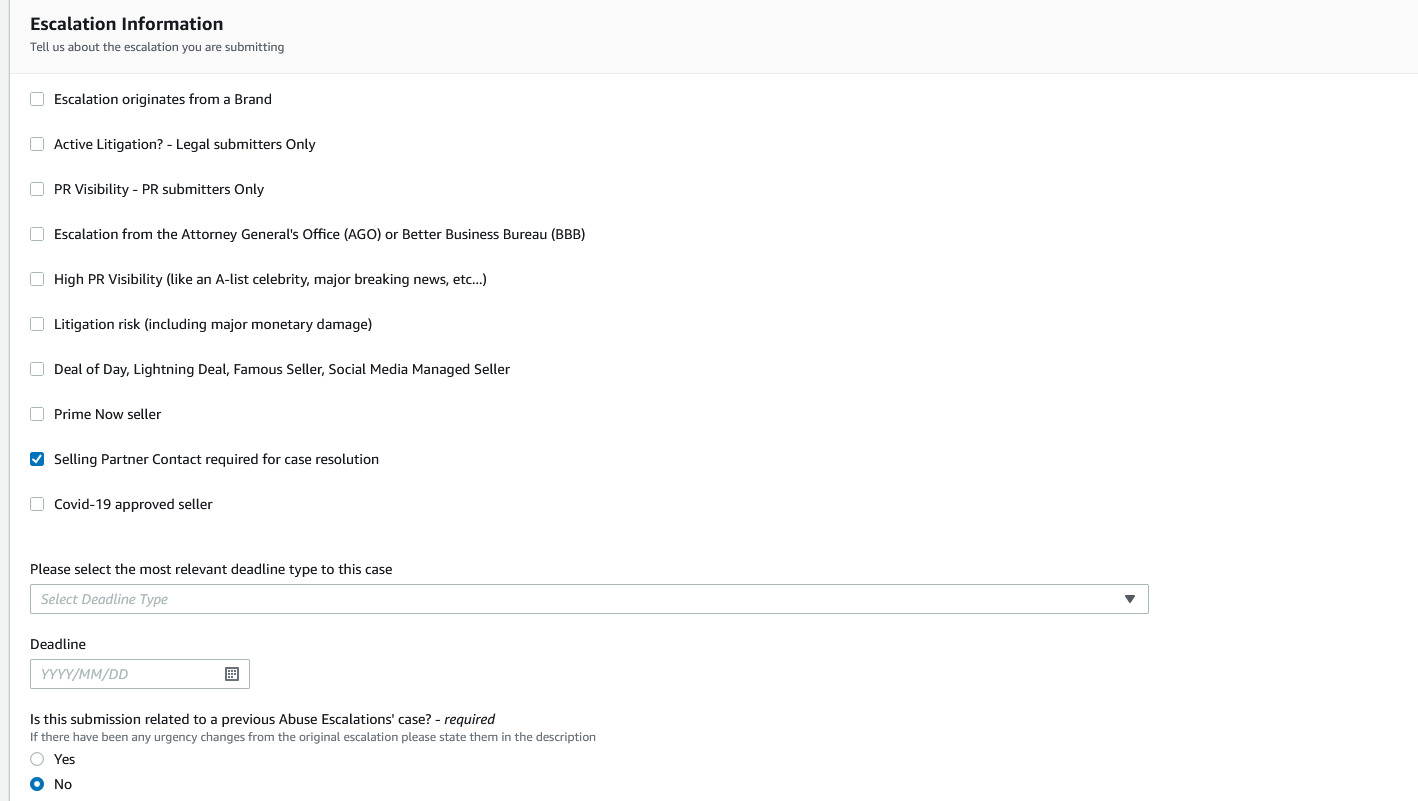Choose the No radio button

37,784
